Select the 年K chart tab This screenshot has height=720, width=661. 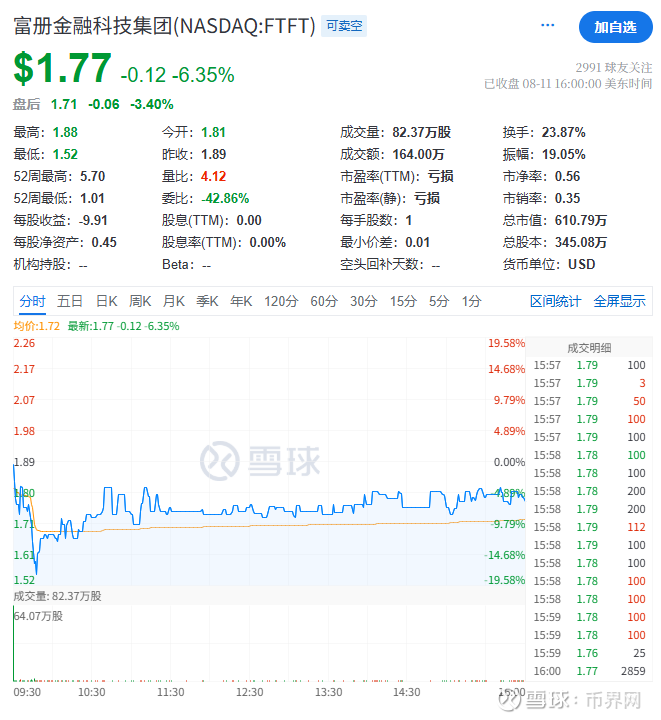tap(241, 301)
